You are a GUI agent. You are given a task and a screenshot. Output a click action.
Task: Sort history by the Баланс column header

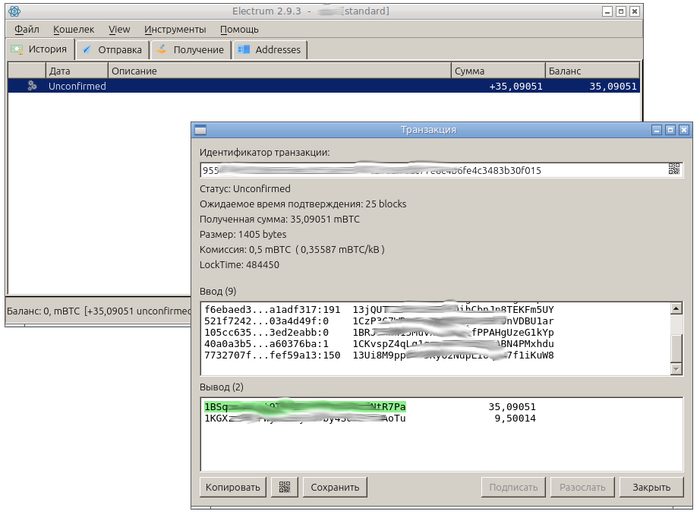coord(592,71)
